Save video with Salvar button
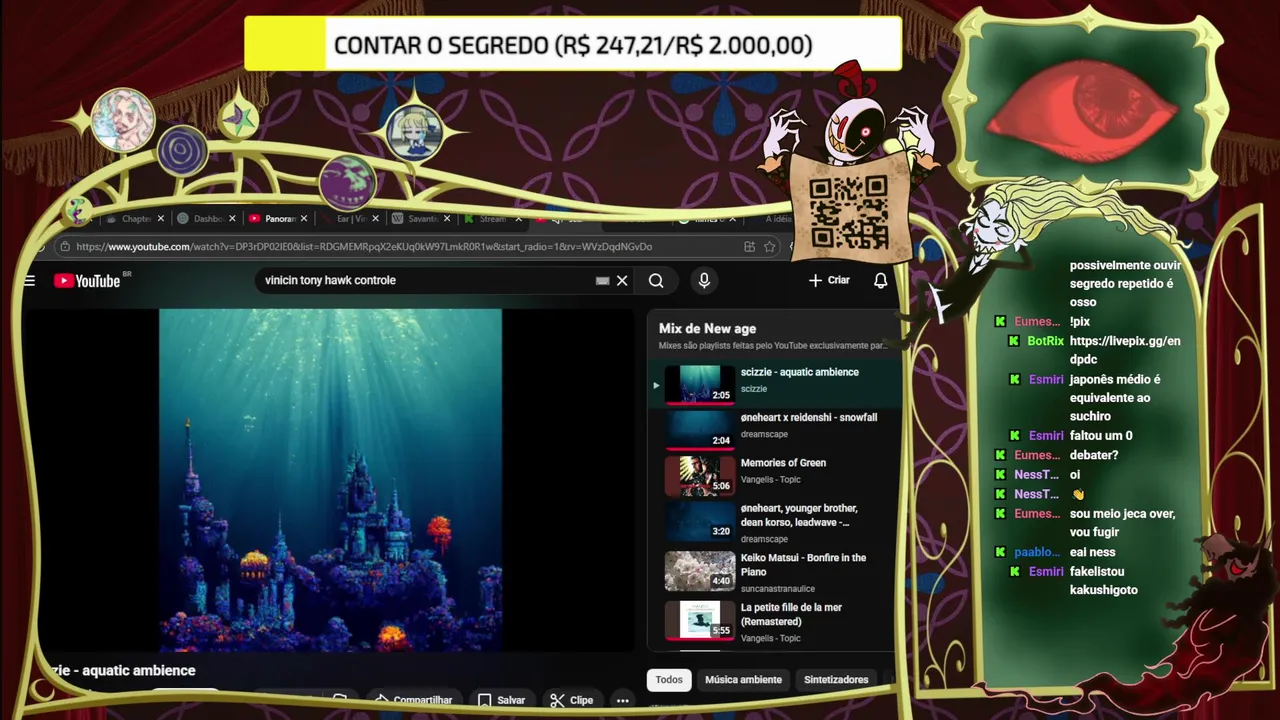This screenshot has height=720, width=1280. coord(501,700)
